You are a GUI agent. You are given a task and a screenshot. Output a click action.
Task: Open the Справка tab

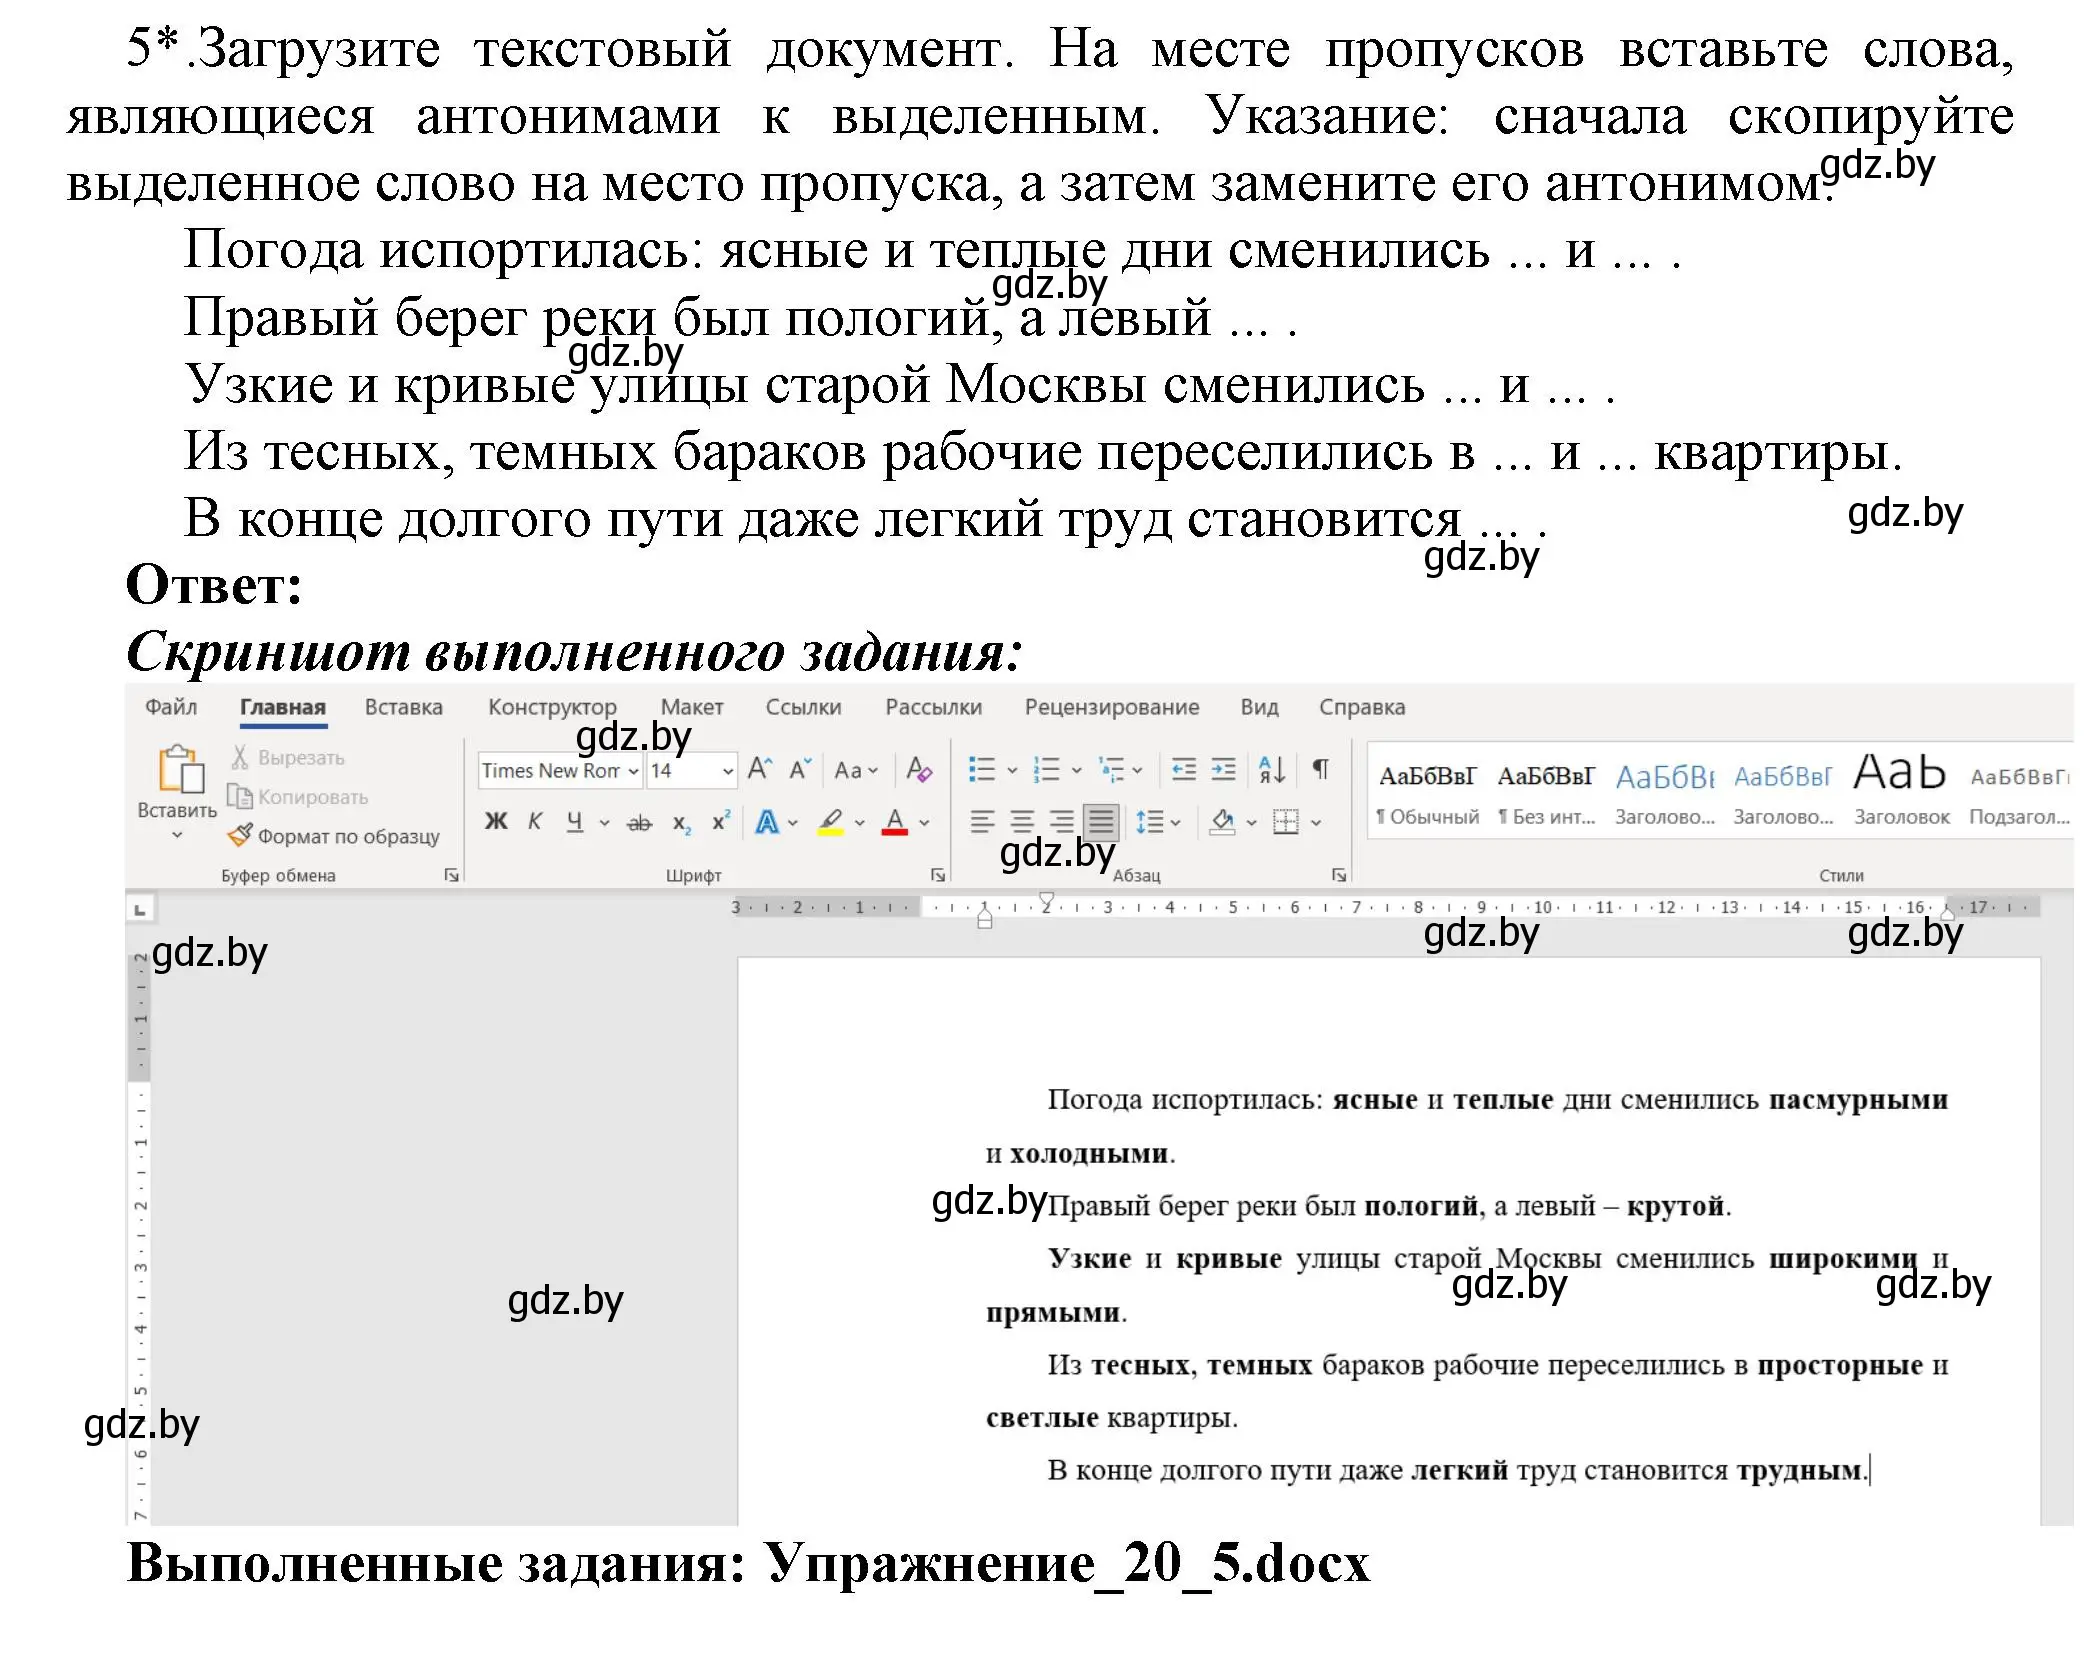(1362, 707)
